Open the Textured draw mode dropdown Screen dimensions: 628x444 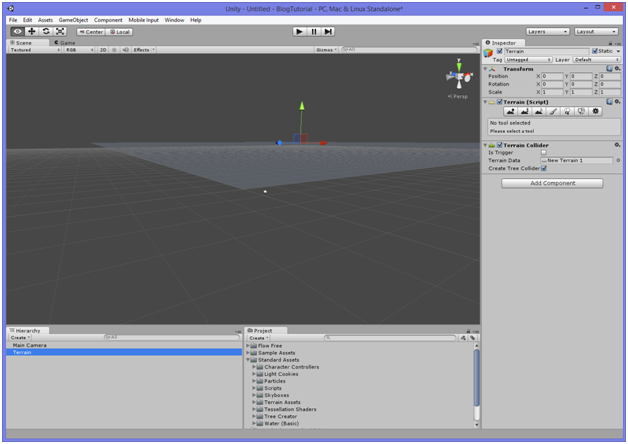pos(34,50)
